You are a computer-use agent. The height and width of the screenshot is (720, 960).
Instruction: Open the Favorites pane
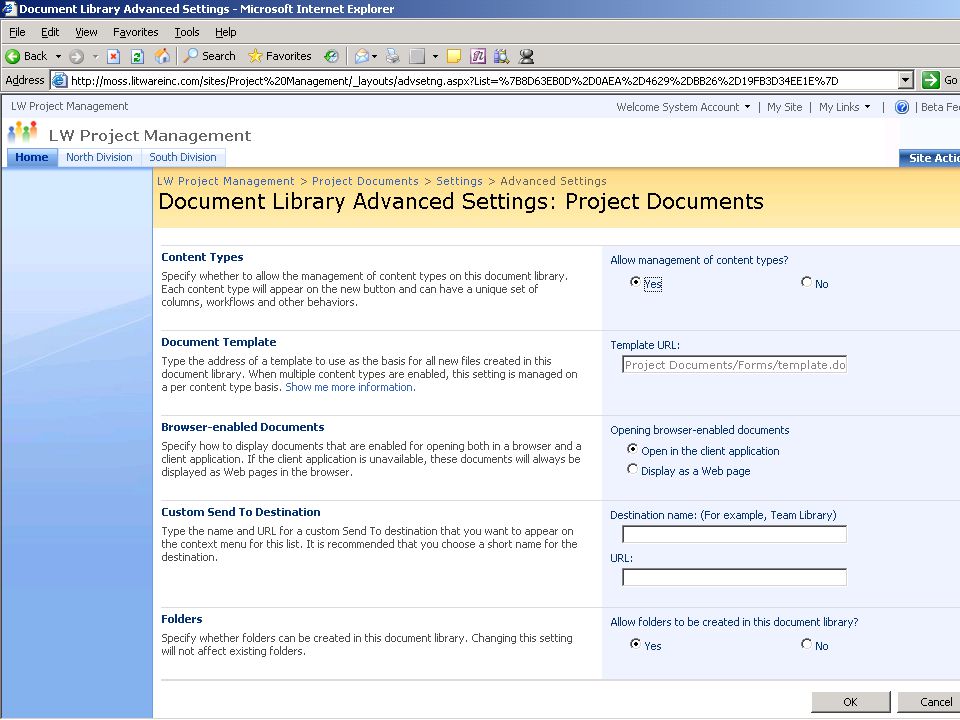pos(280,56)
